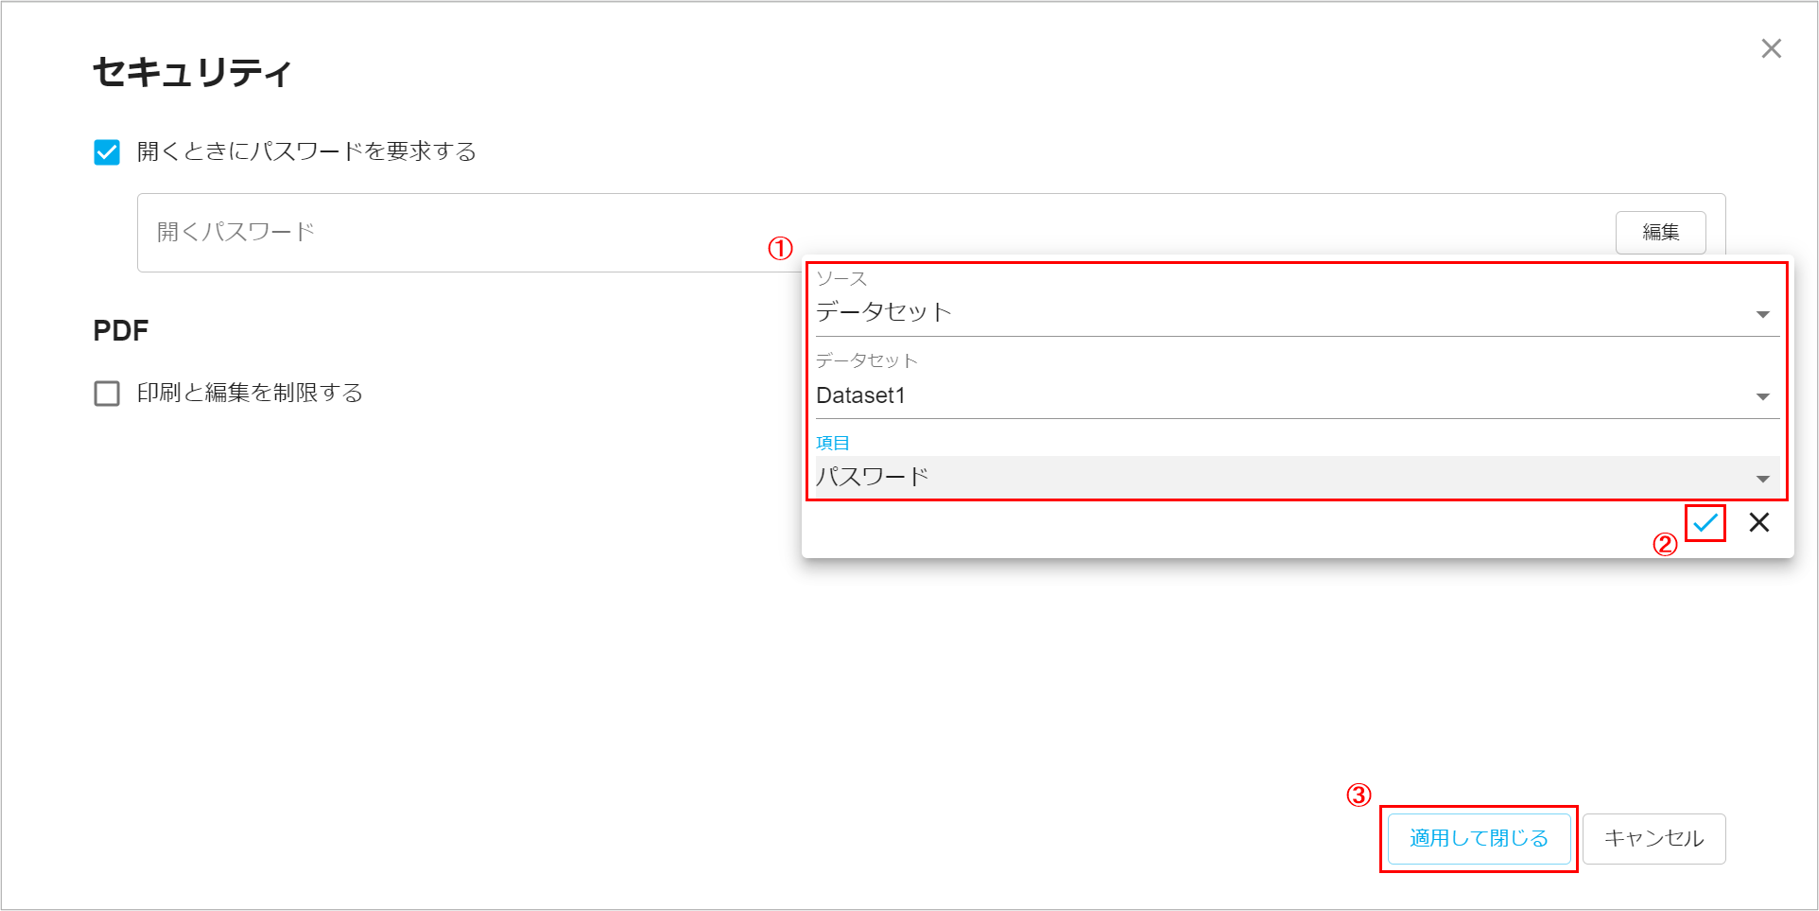This screenshot has height=911, width=1819.
Task: Click the PDF section heading
Action: point(119,329)
